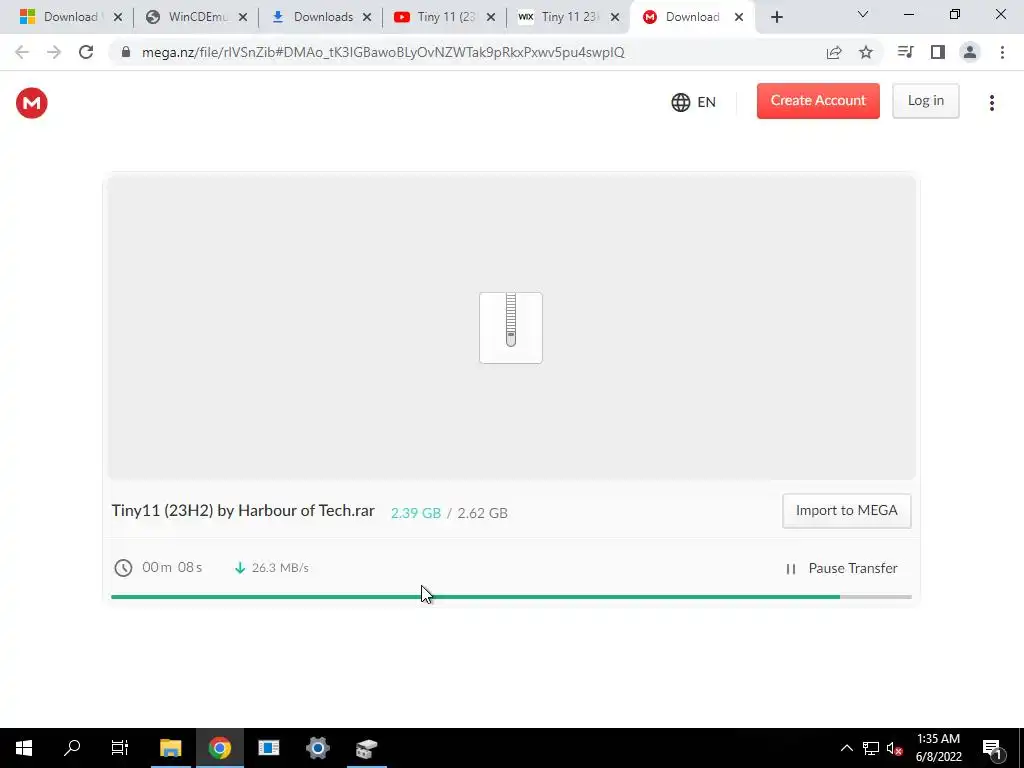Click the browser forward arrow

click(54, 52)
